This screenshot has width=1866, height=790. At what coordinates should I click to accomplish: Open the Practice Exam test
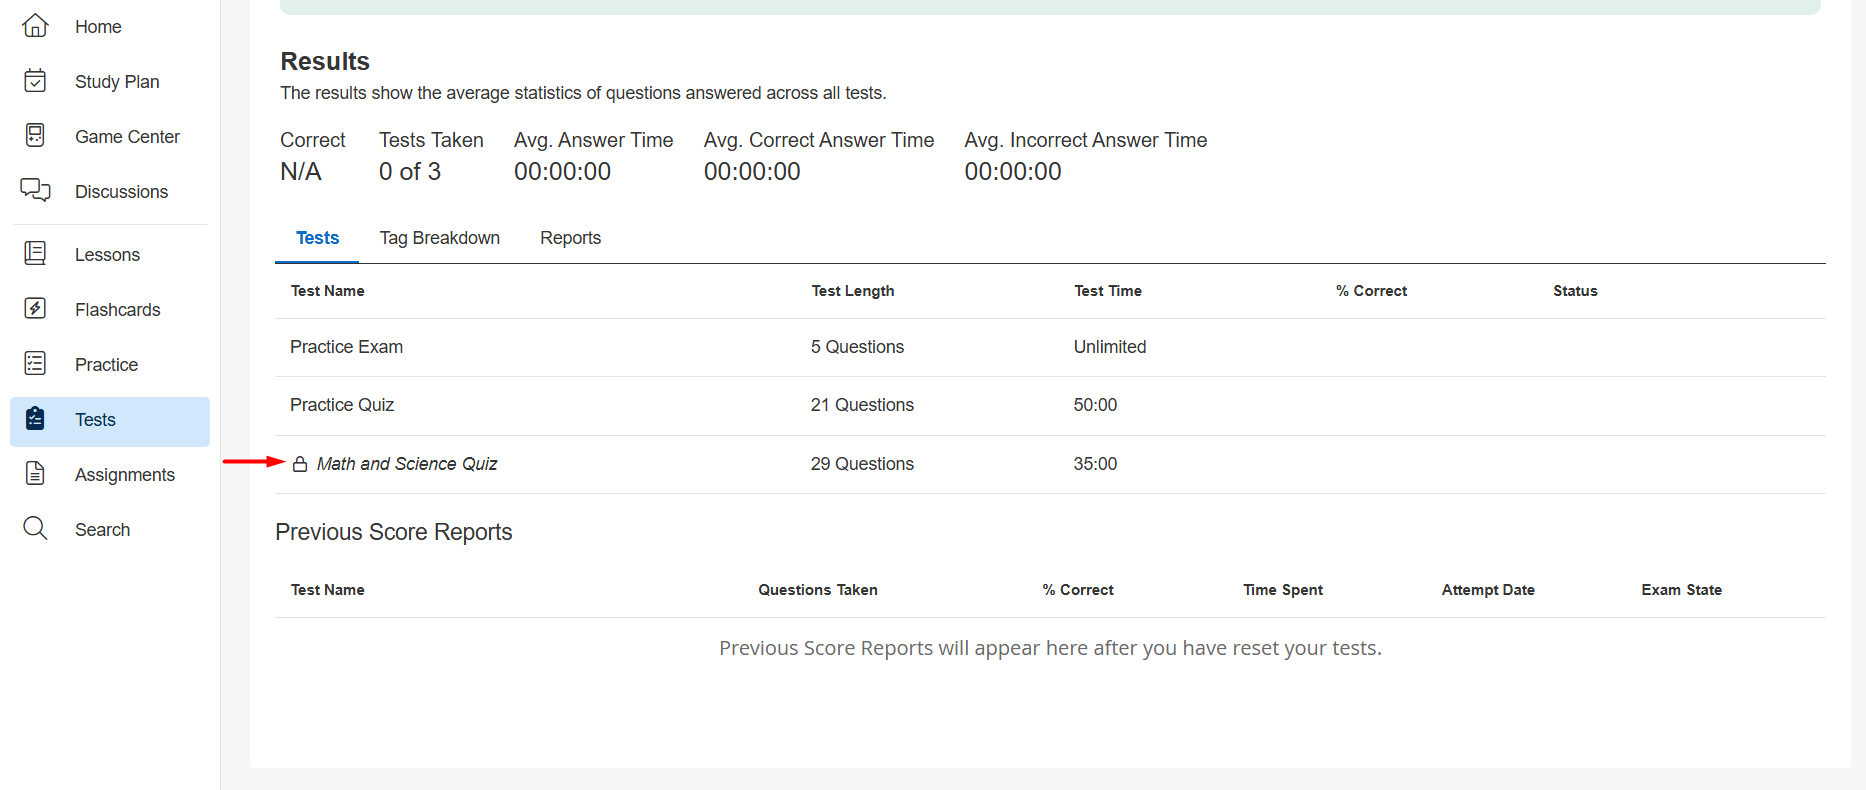click(346, 347)
